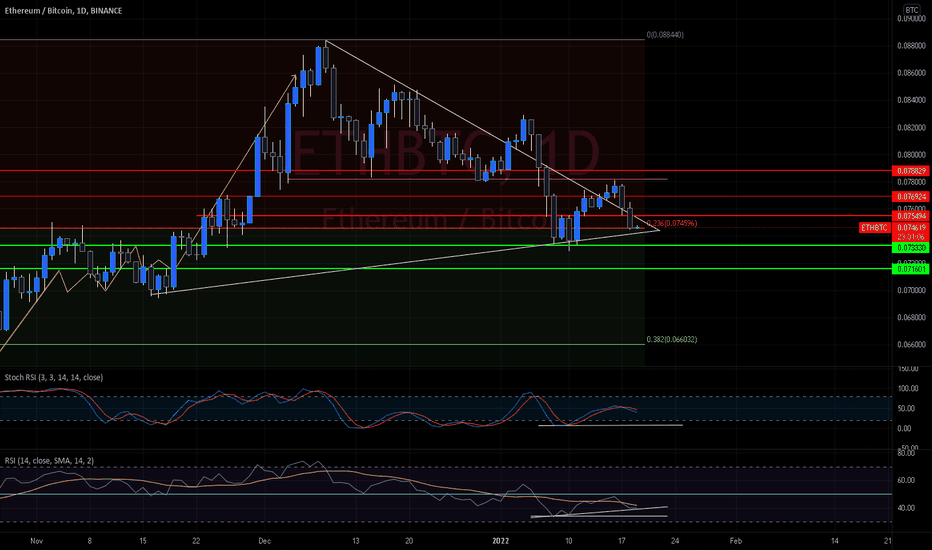
Task: Click the BTC currency button
Action: click(x=911, y=10)
